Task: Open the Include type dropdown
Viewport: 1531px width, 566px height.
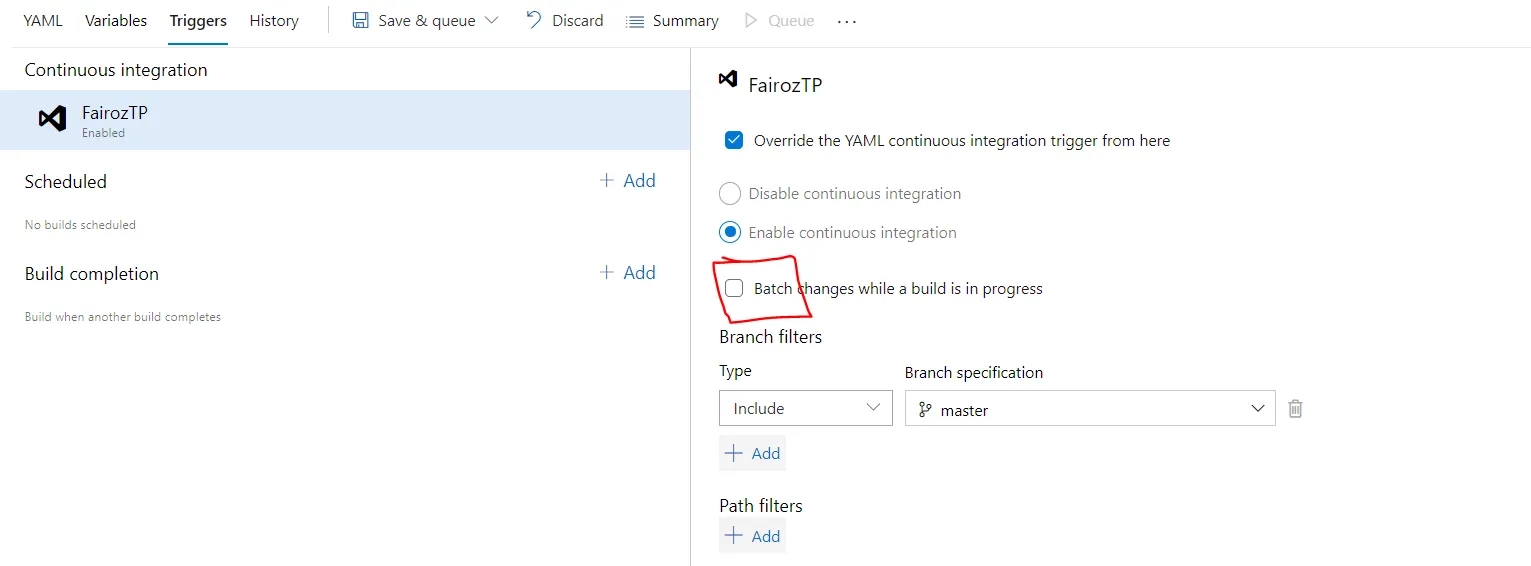Action: tap(805, 408)
